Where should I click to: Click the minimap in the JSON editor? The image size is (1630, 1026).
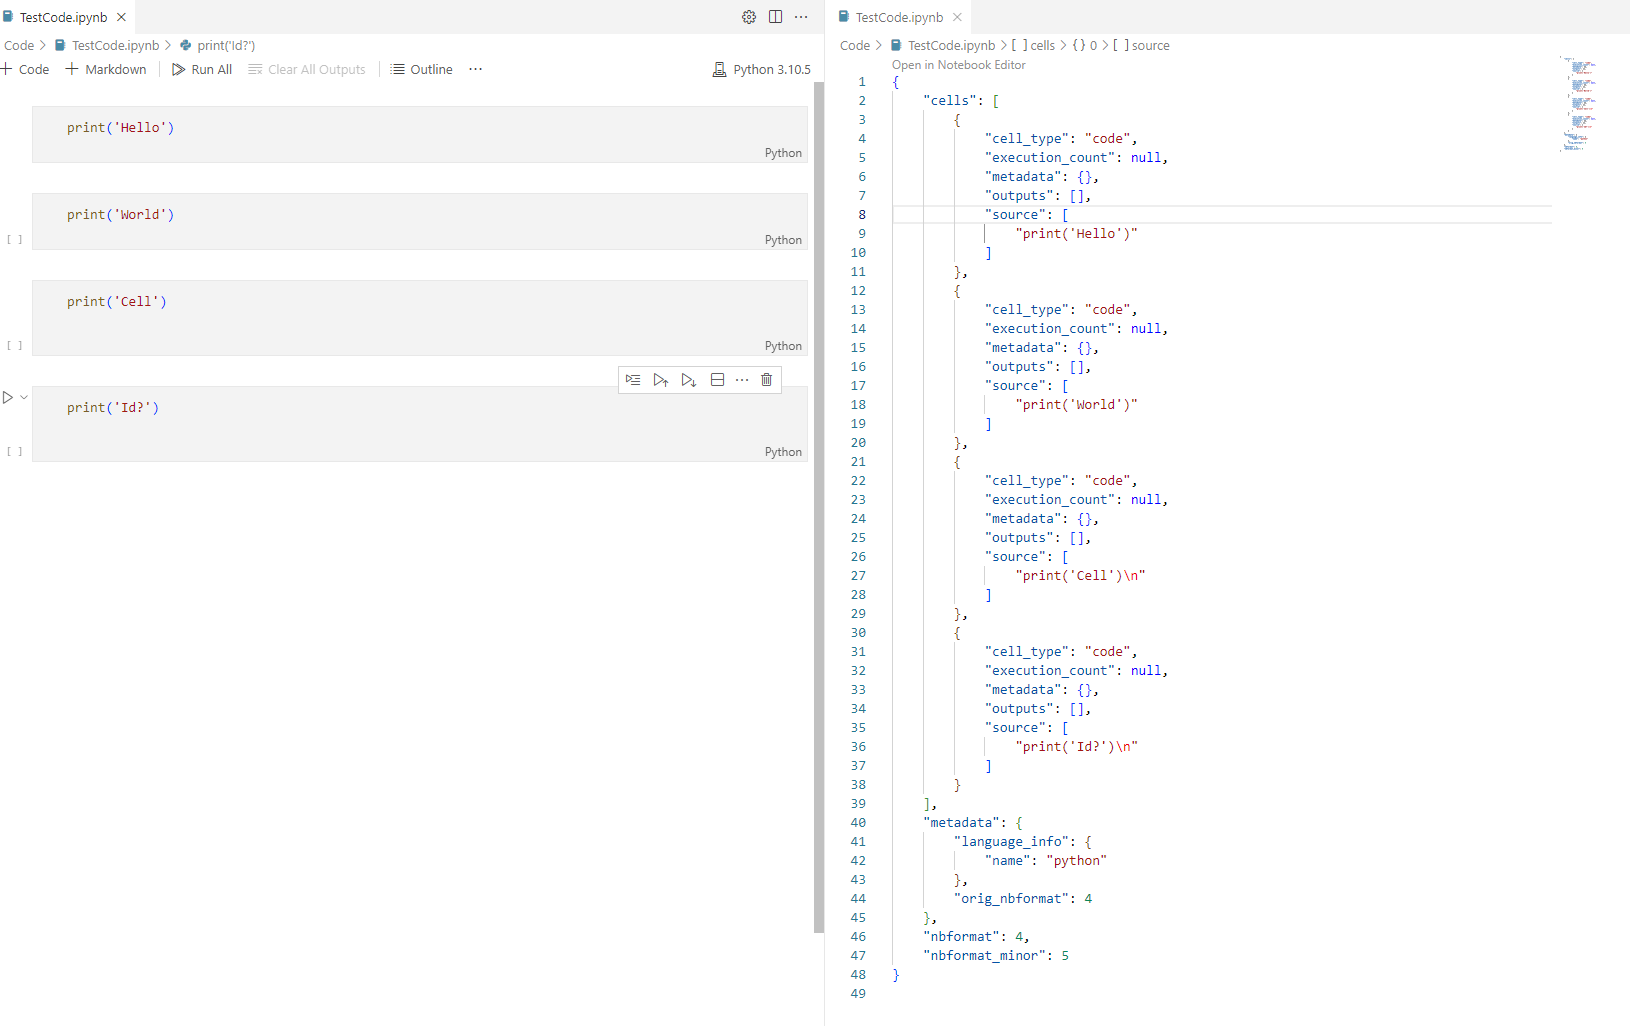pos(1580,105)
